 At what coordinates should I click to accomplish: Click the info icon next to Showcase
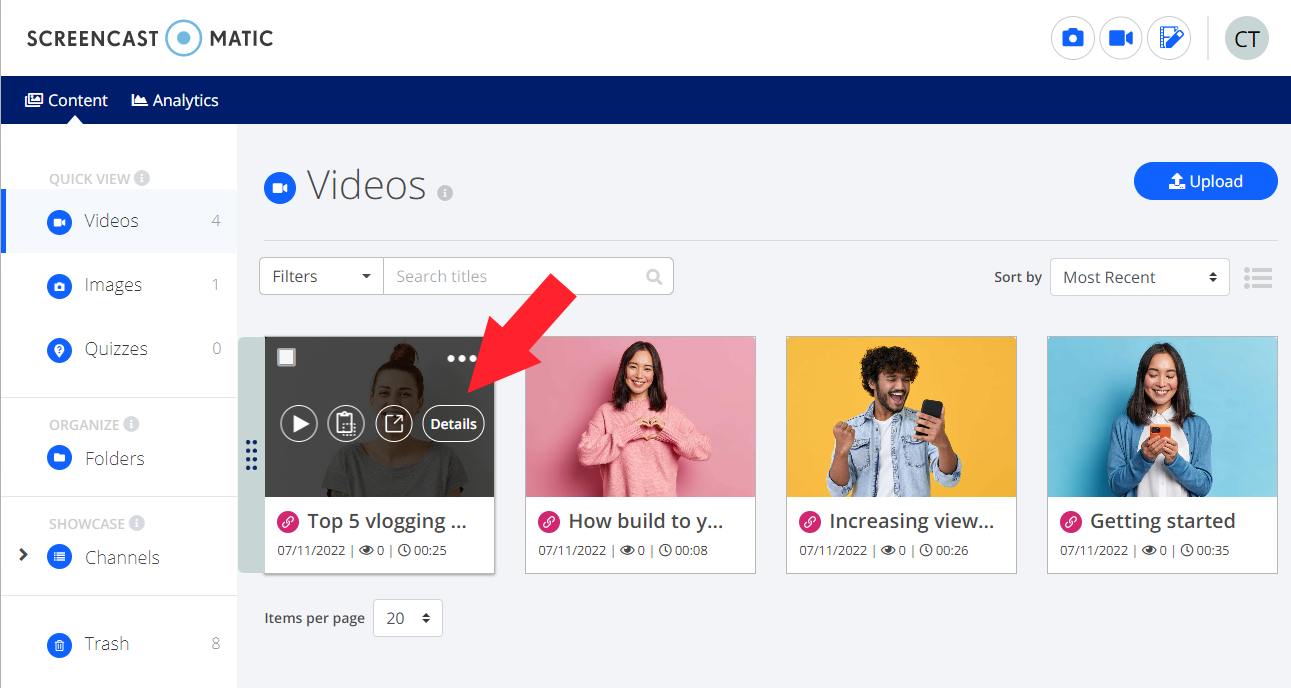click(137, 523)
